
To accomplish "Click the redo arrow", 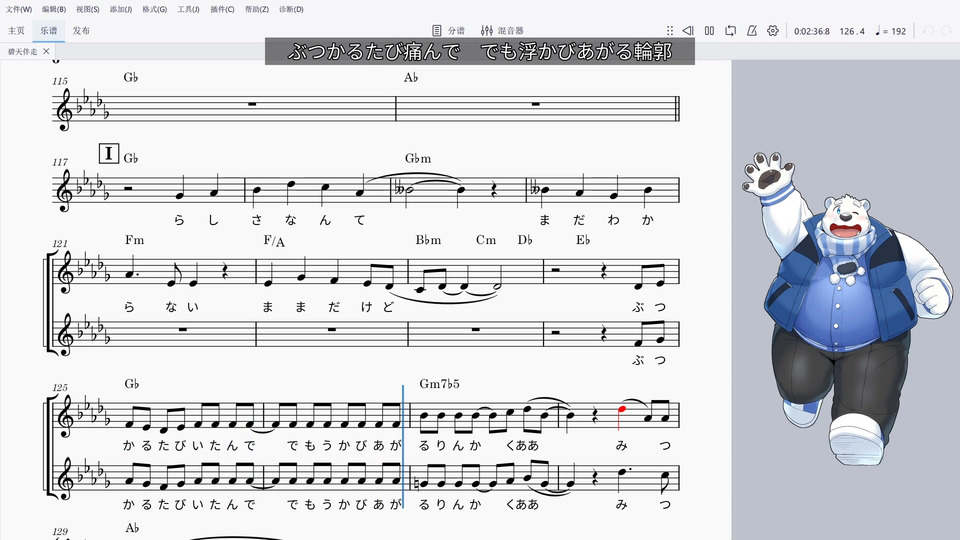I will click(x=947, y=31).
